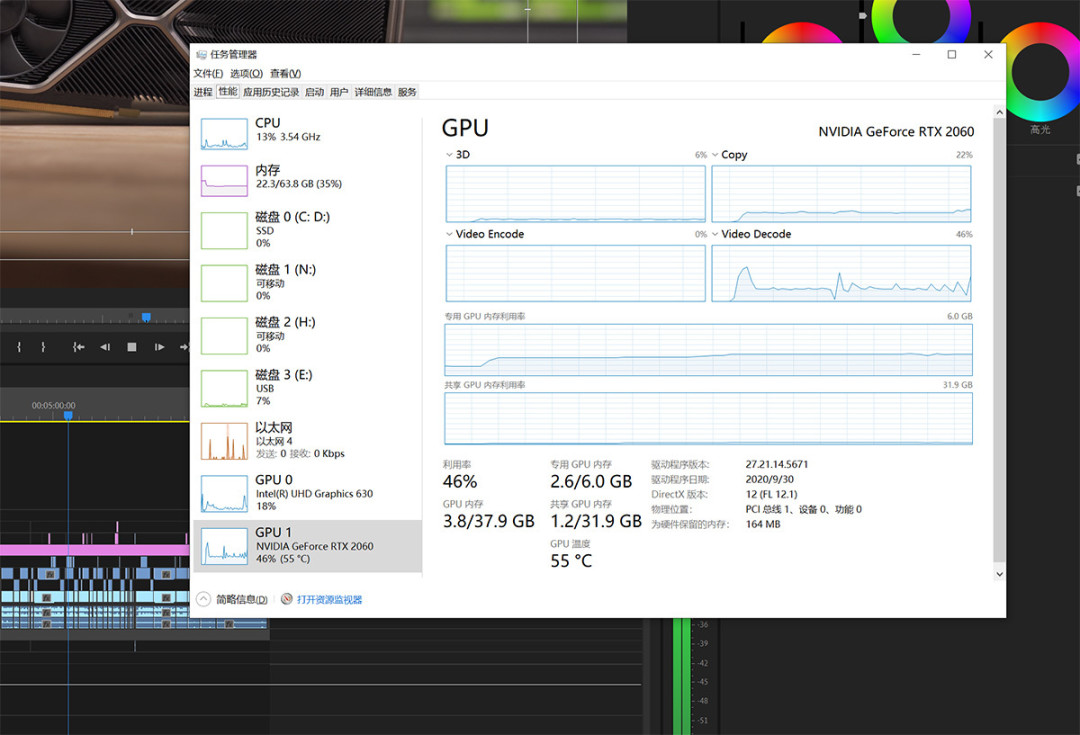This screenshot has width=1080, height=735.
Task: Stop playback in the video editor
Action: click(132, 347)
